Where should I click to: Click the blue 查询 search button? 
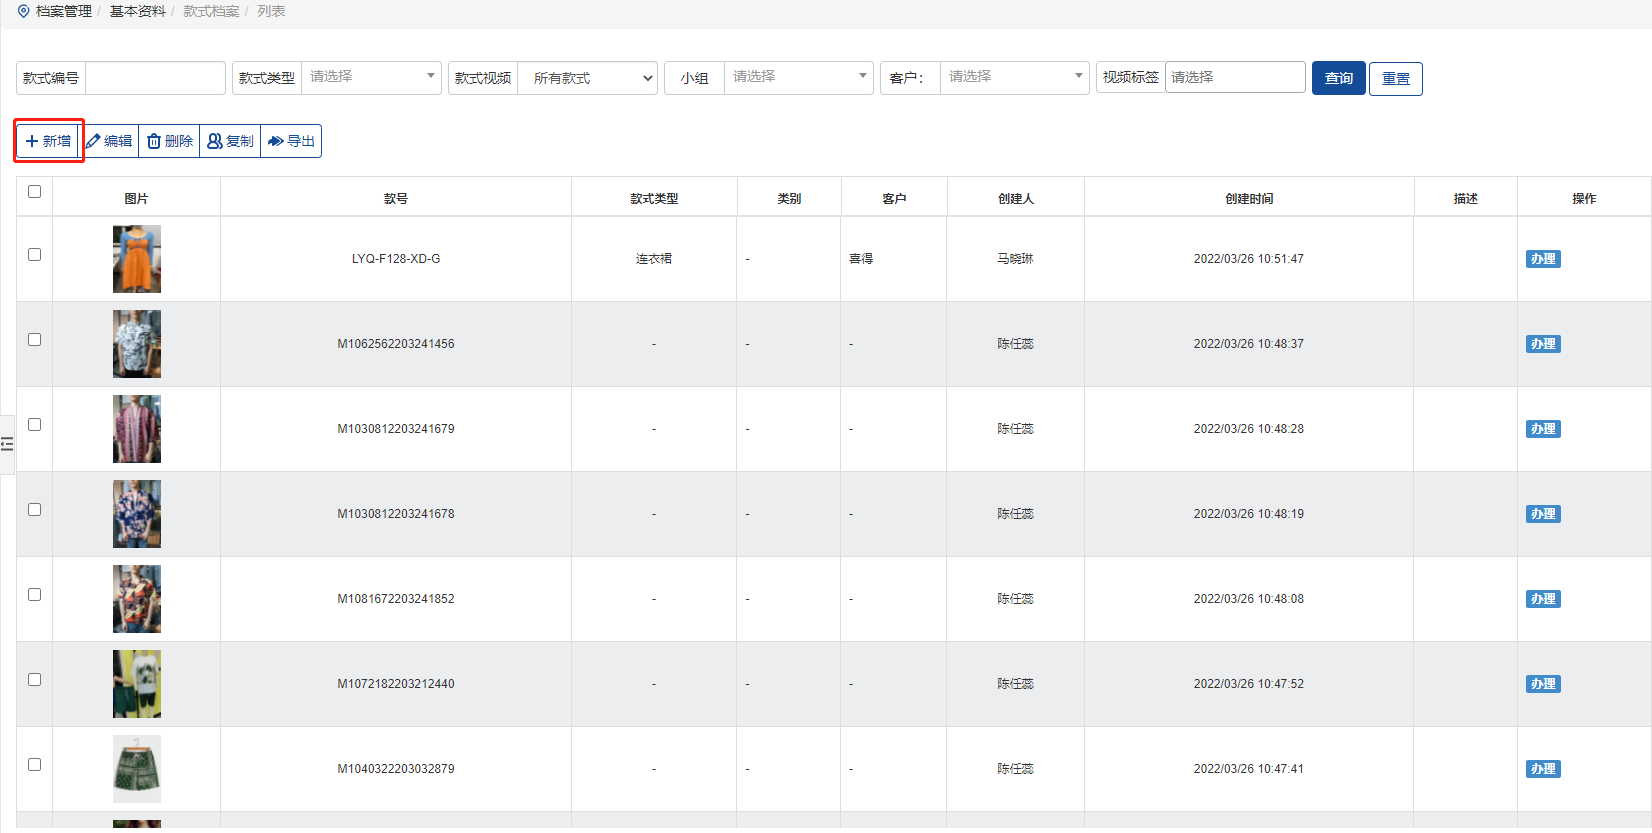[x=1338, y=78]
